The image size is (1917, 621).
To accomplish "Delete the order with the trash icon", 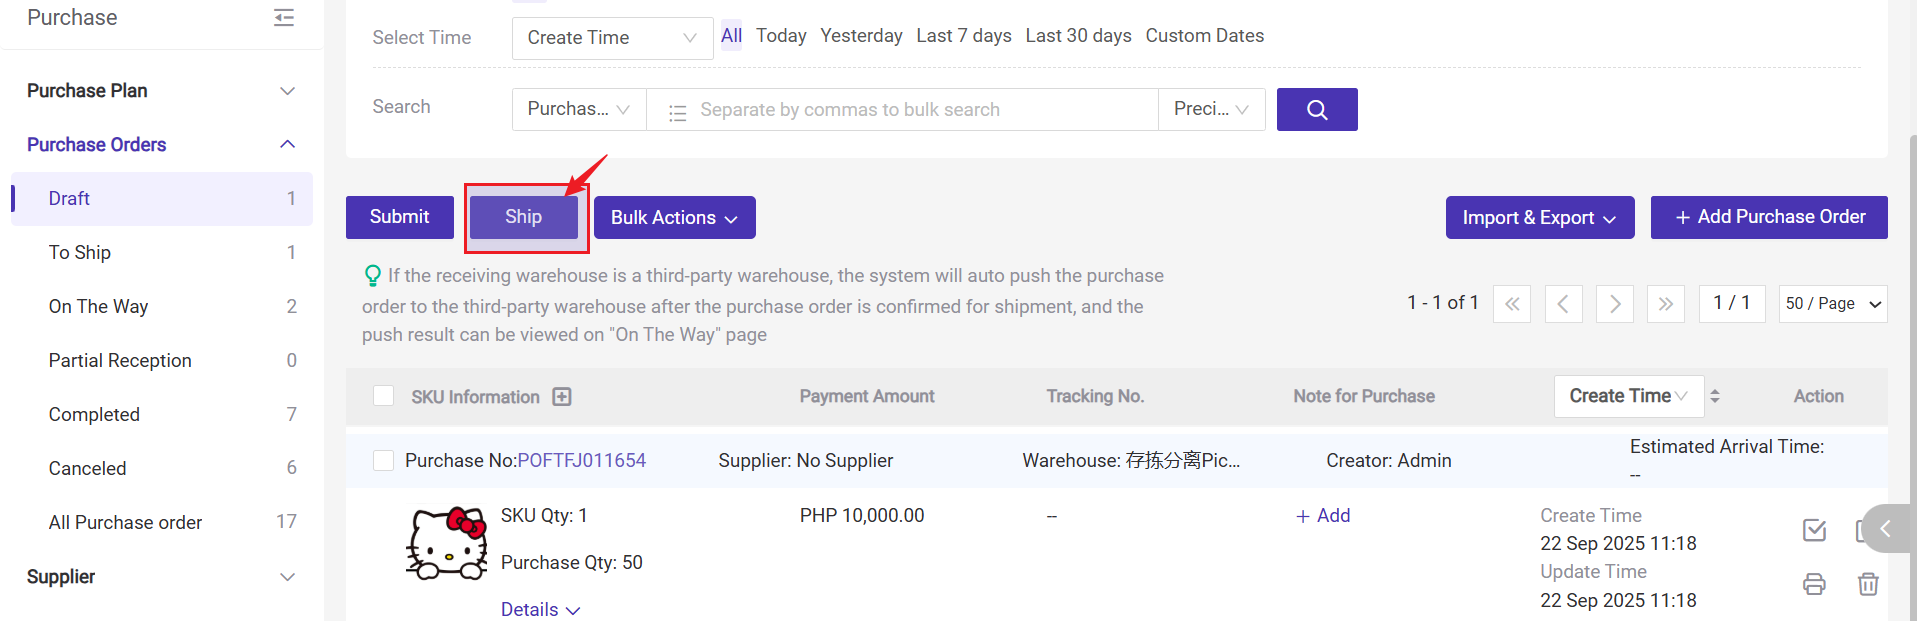I will [1867, 584].
